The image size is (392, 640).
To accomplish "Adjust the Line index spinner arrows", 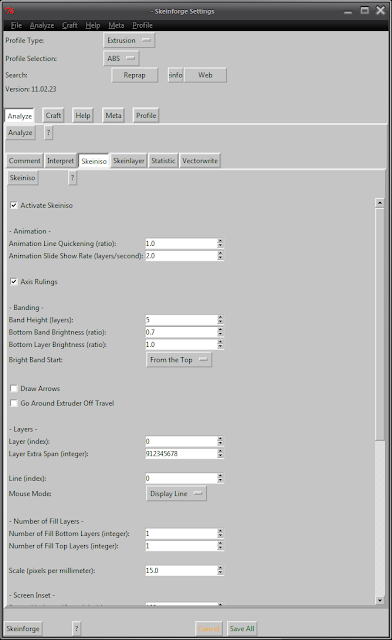I will pyautogui.click(x=220, y=478).
